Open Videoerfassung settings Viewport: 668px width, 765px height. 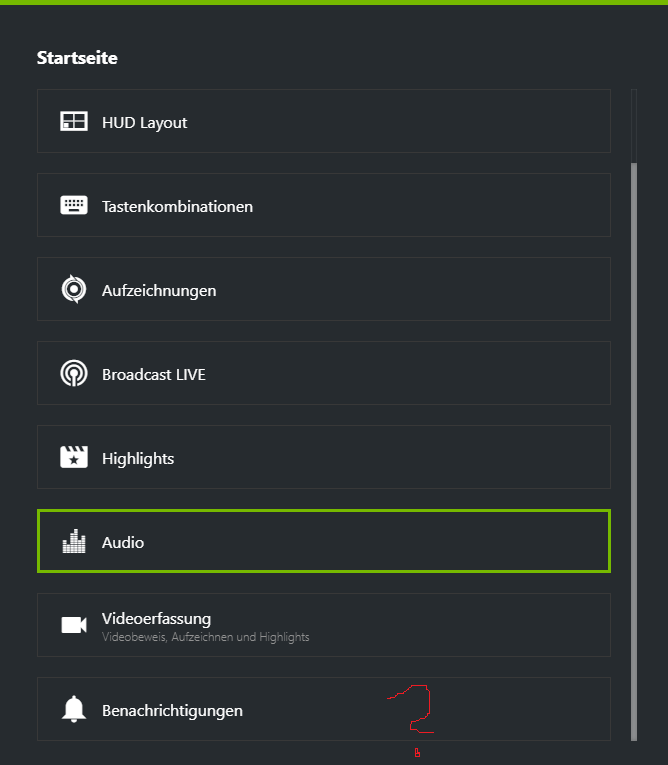pos(324,625)
